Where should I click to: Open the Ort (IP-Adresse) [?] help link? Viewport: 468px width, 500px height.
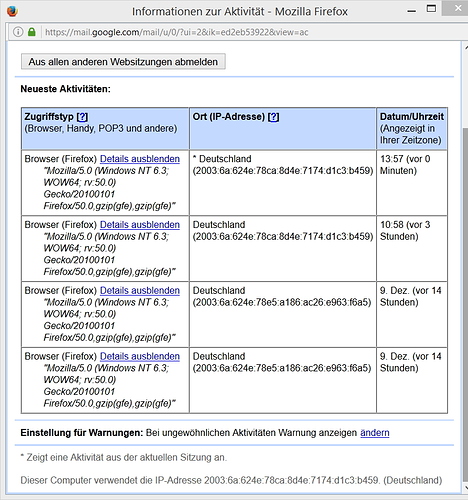[x=274, y=117]
